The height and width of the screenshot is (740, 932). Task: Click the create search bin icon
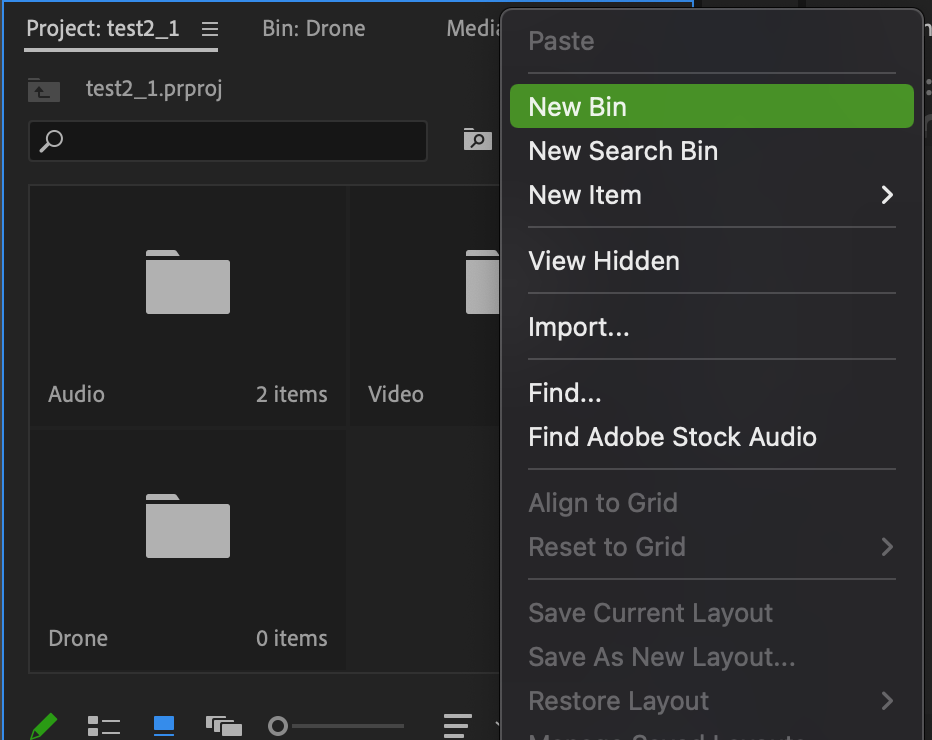point(478,140)
